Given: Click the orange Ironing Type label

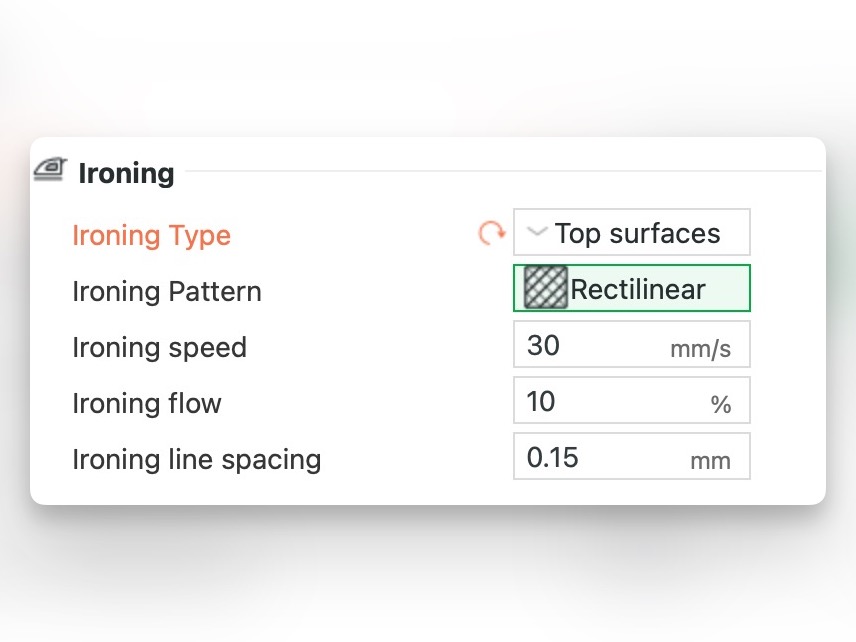Looking at the screenshot, I should click(151, 236).
